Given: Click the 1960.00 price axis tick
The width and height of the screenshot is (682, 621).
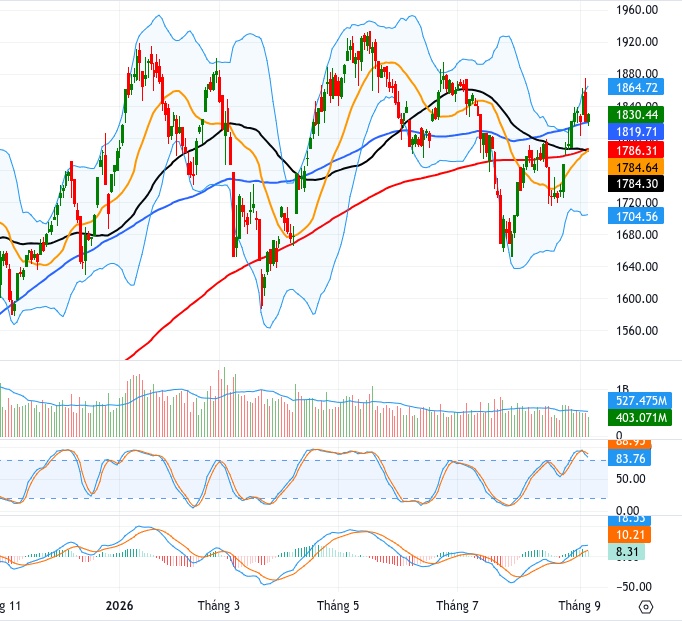Looking at the screenshot, I should (x=637, y=10).
